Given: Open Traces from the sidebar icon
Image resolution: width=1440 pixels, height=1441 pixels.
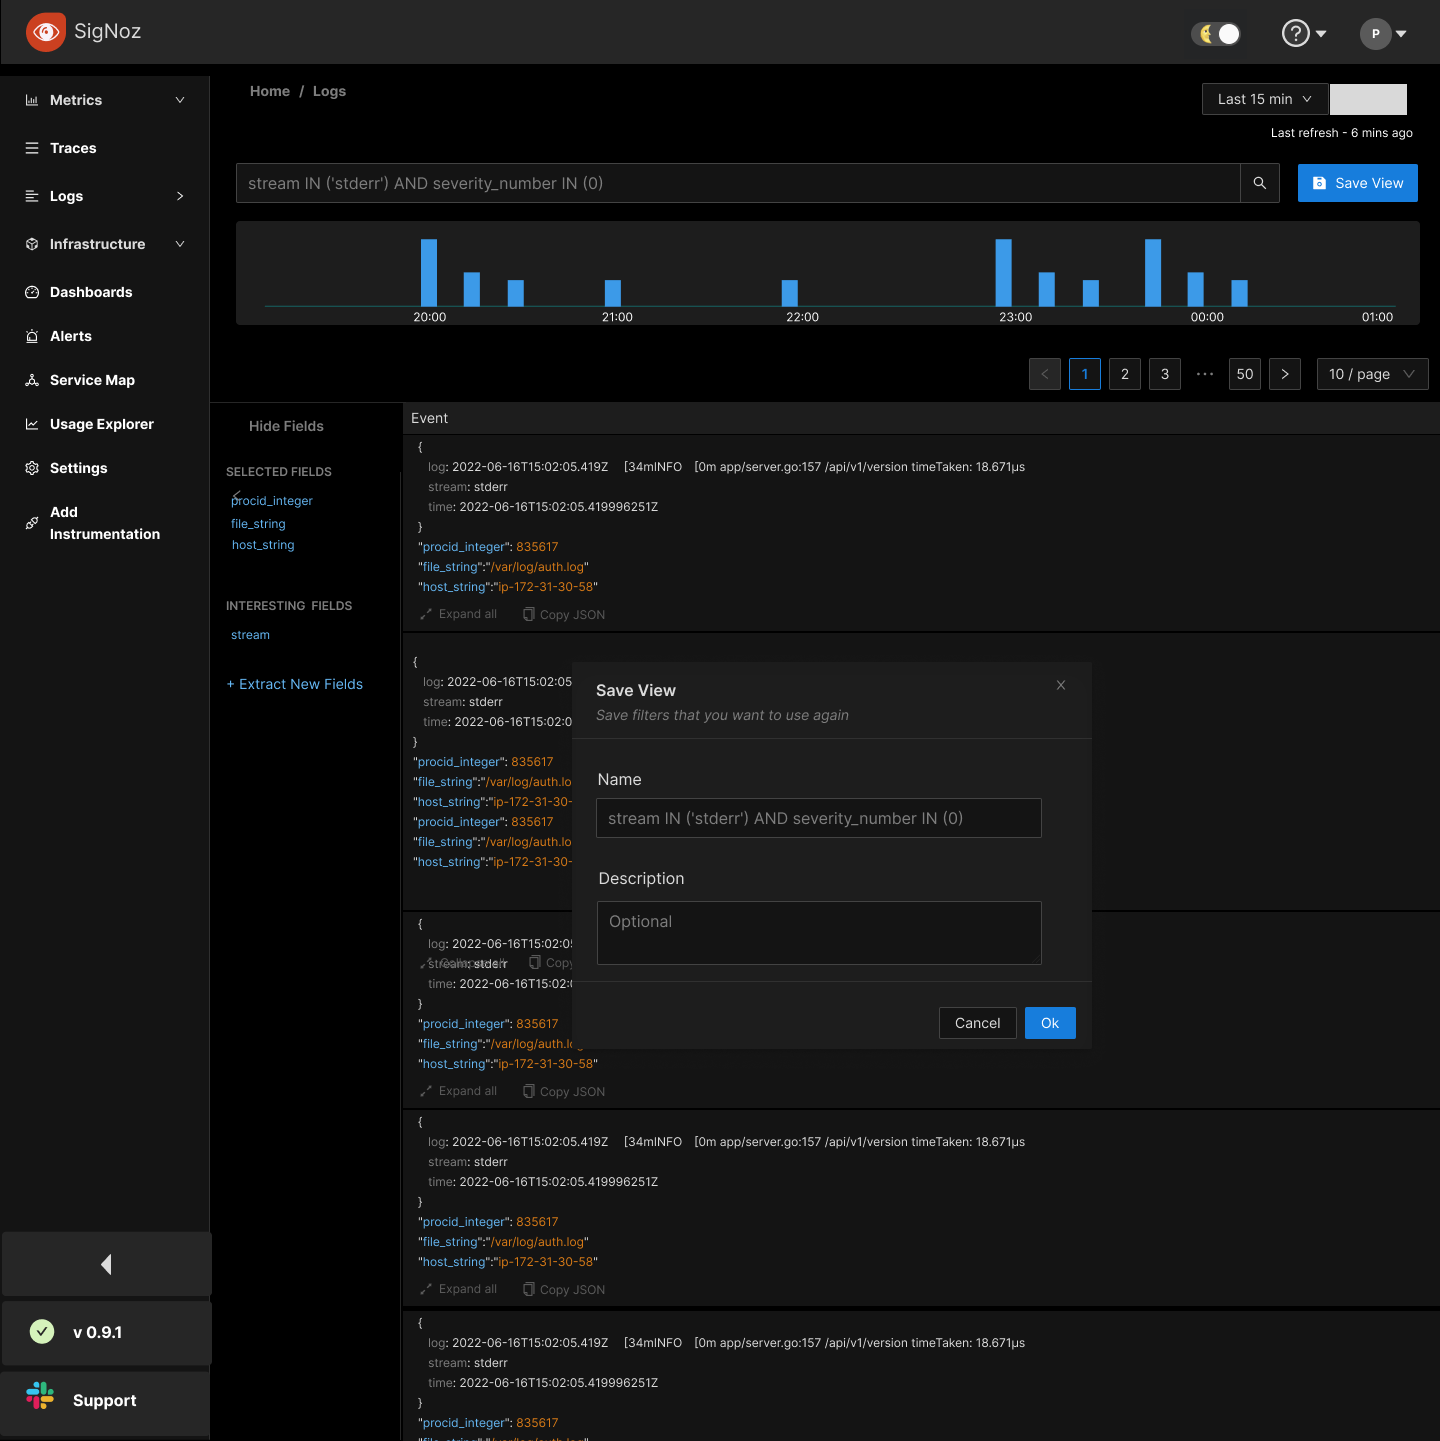Looking at the screenshot, I should coord(31,147).
